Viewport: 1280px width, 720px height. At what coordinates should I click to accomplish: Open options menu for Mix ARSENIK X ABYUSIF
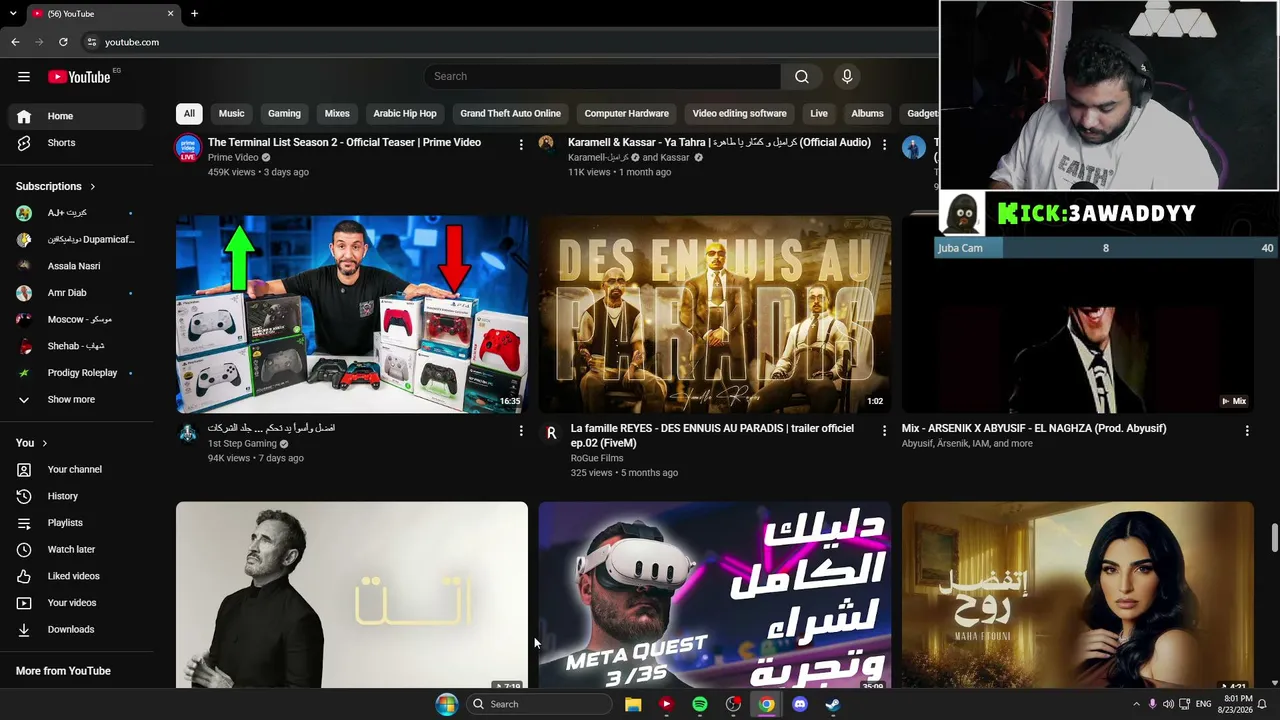coord(1247,431)
